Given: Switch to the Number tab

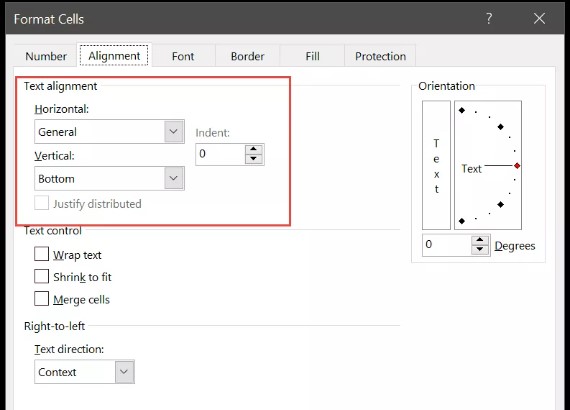Looking at the screenshot, I should pos(46,56).
